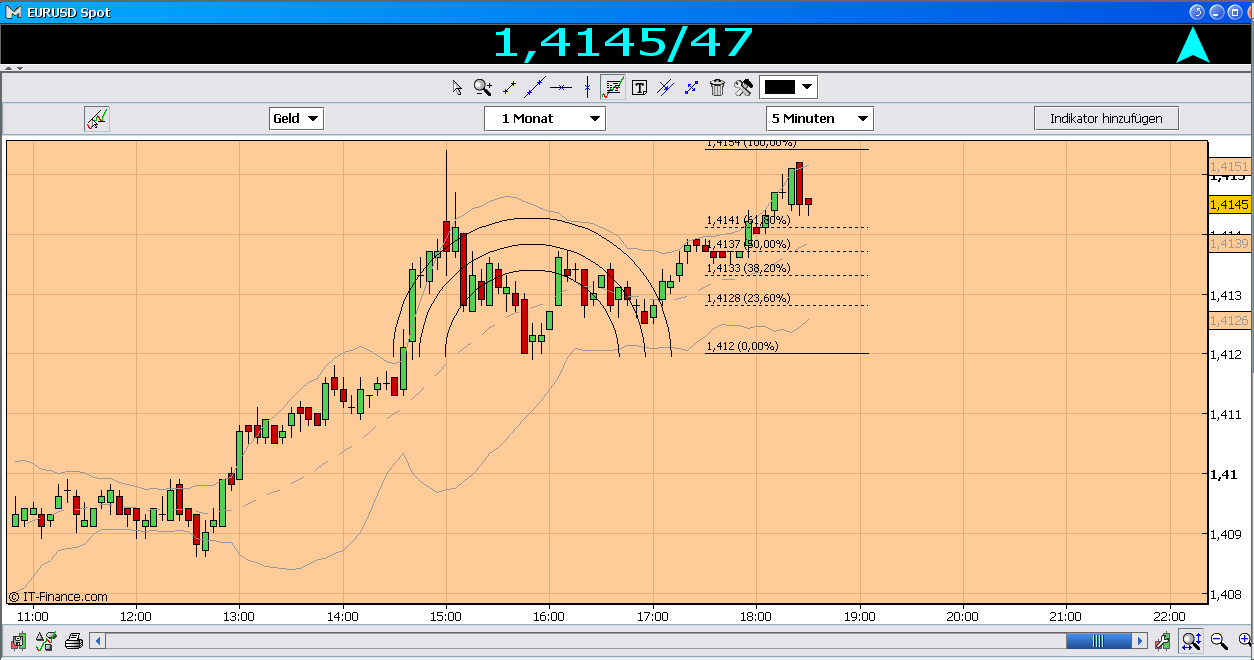Choose the vertical line drawing tool
The height and width of the screenshot is (660, 1254).
pos(587,88)
